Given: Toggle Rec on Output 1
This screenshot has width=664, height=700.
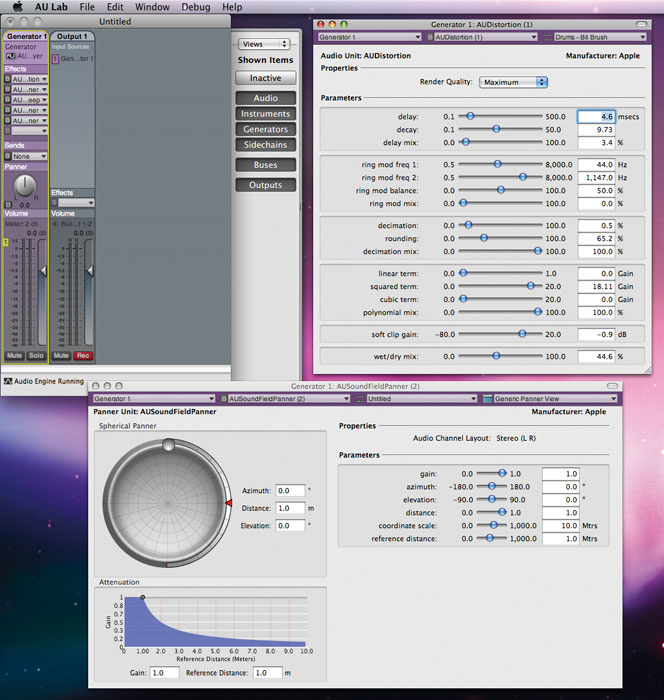Looking at the screenshot, I should 83,356.
